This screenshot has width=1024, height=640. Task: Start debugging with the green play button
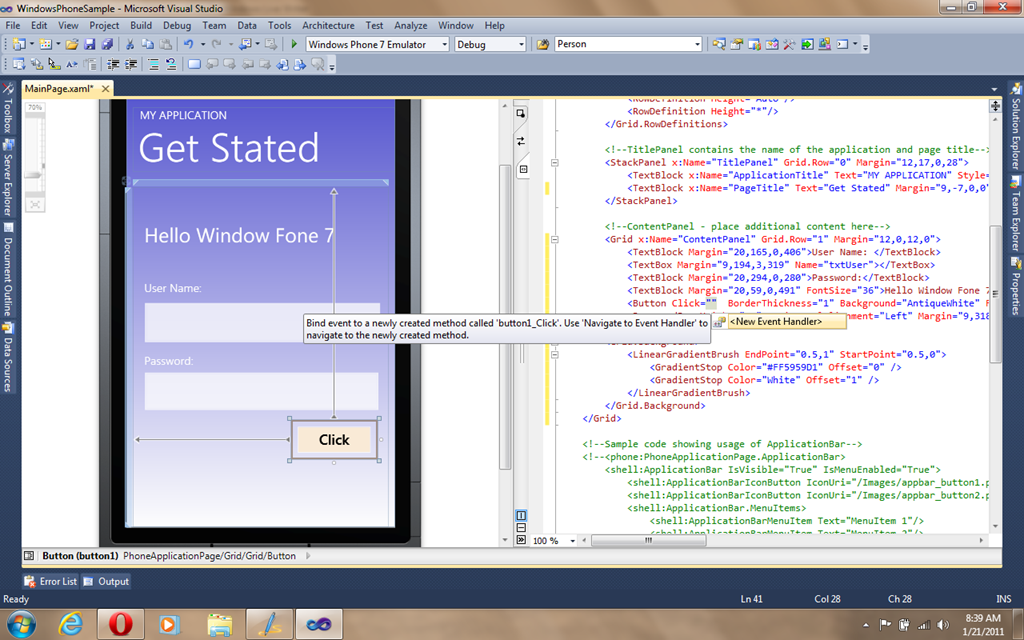294,44
